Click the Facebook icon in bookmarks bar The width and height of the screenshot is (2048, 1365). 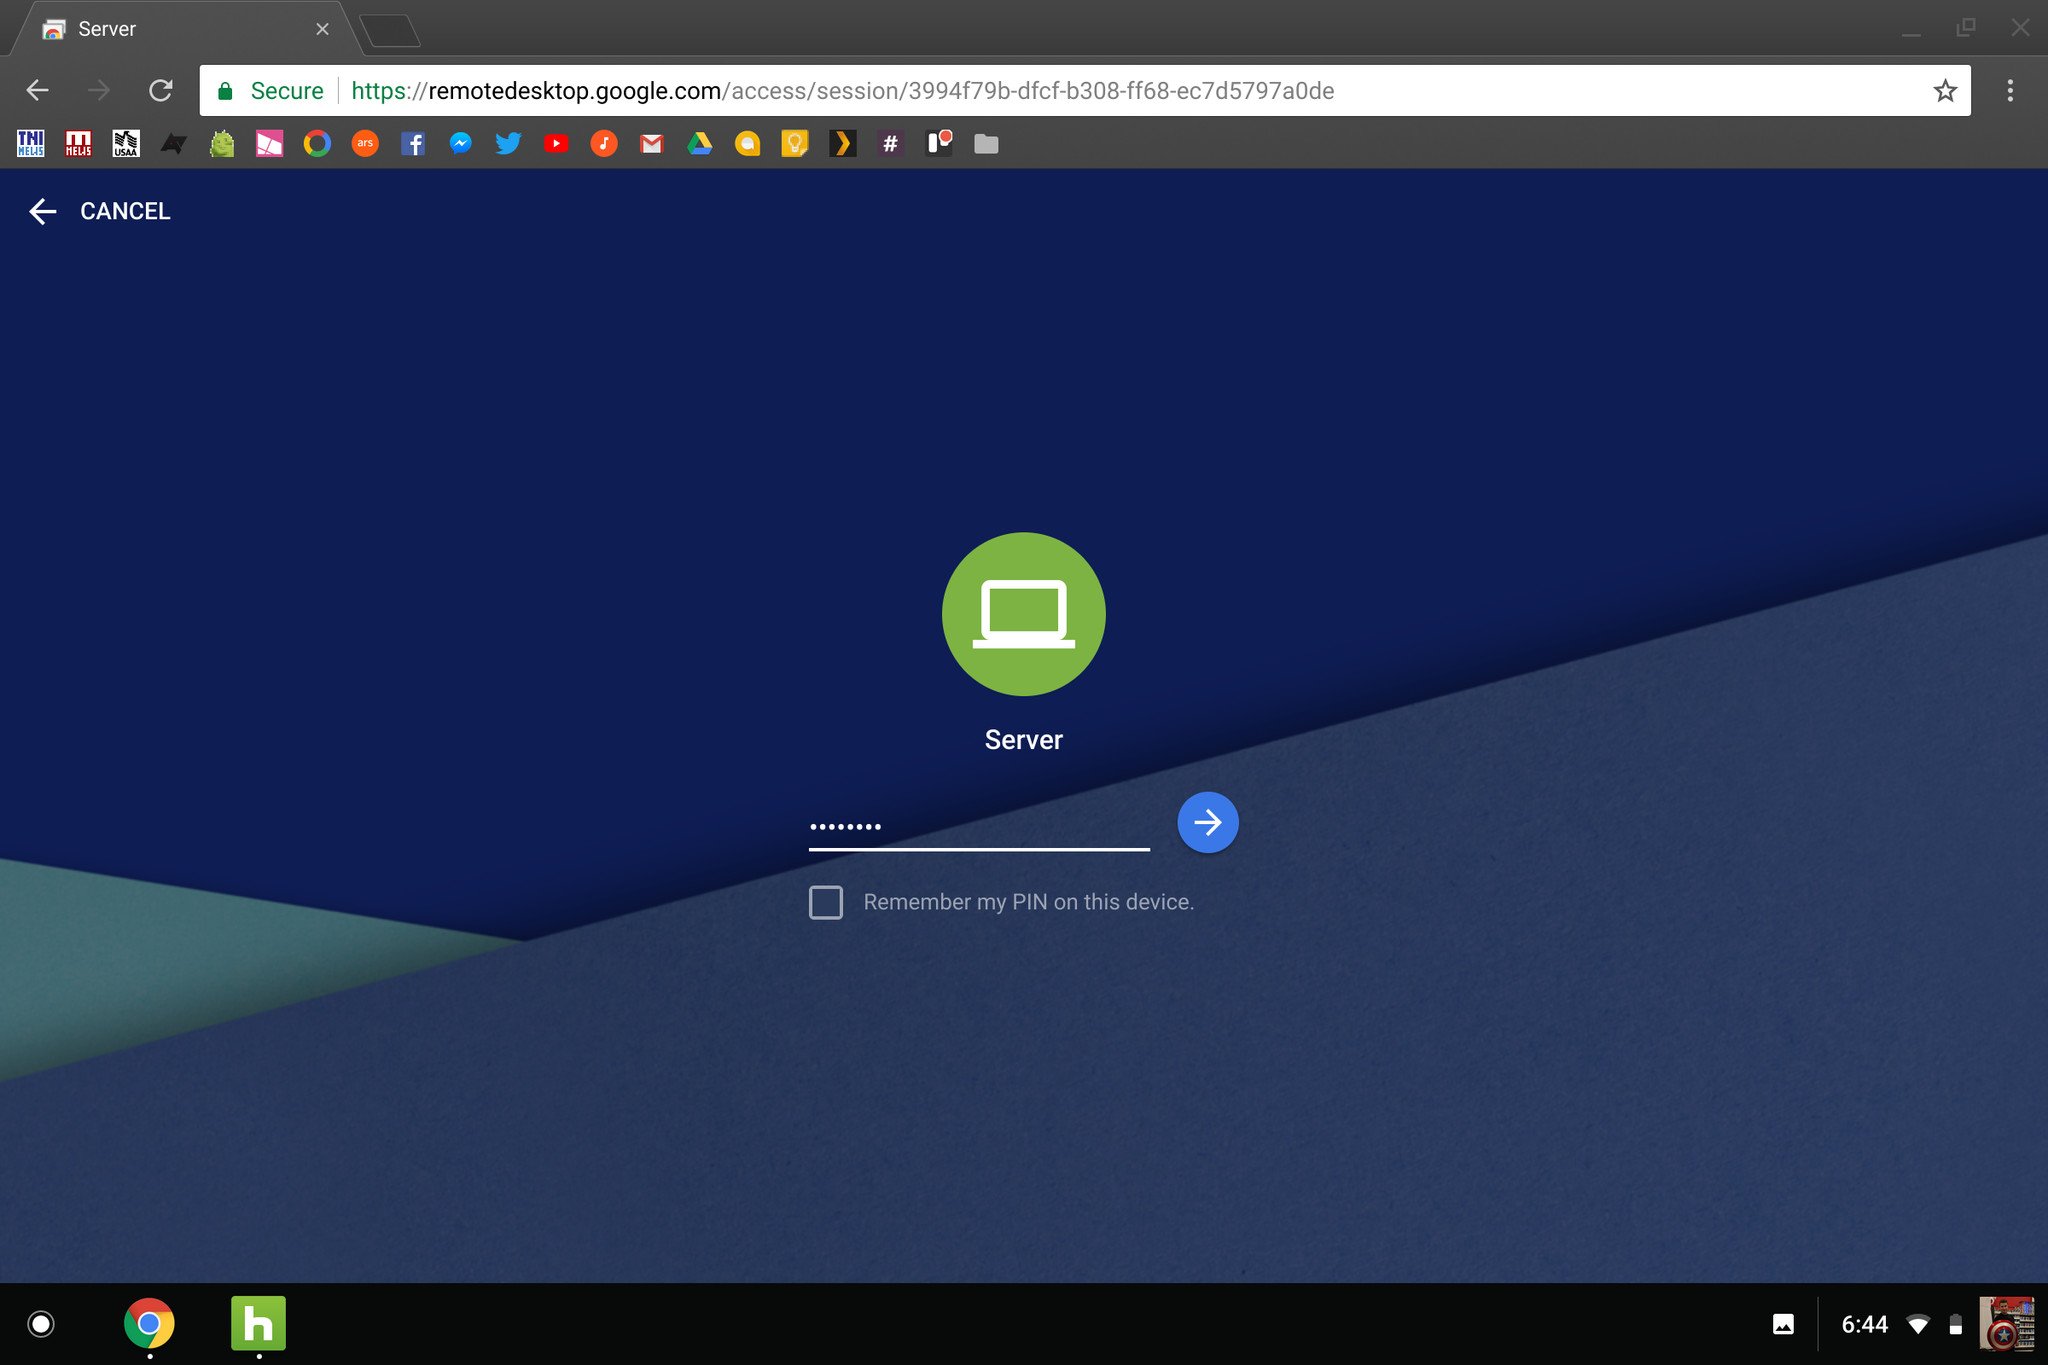pyautogui.click(x=411, y=143)
